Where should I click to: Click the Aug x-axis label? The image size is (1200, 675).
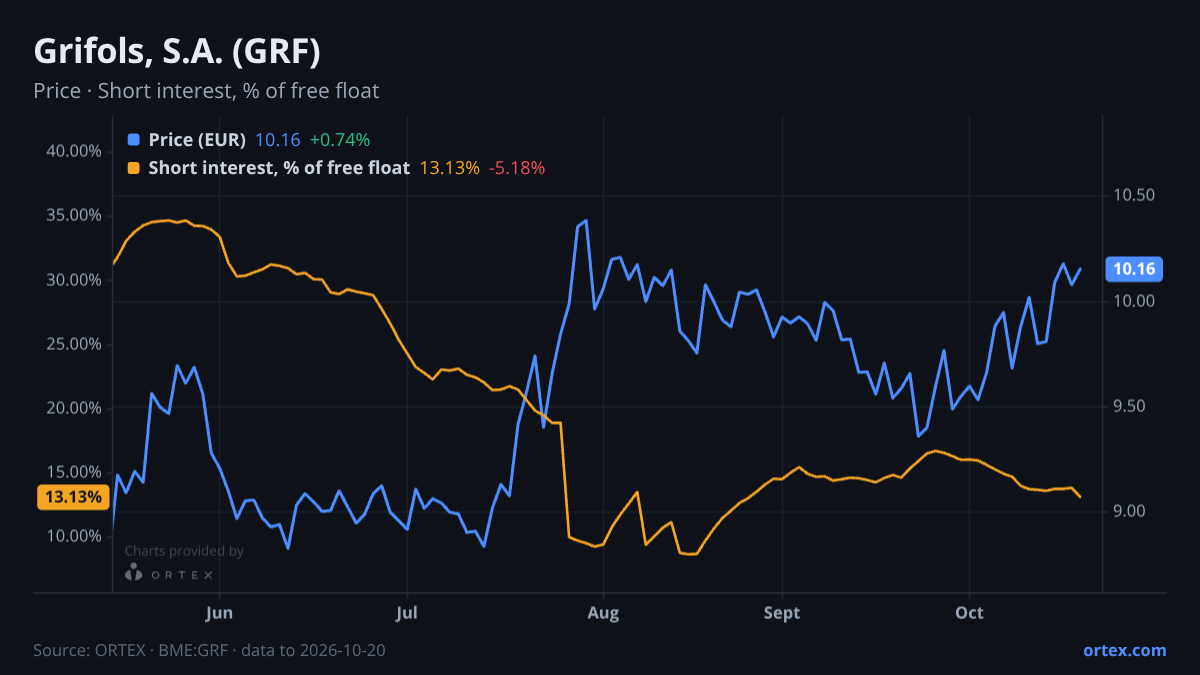(x=601, y=613)
